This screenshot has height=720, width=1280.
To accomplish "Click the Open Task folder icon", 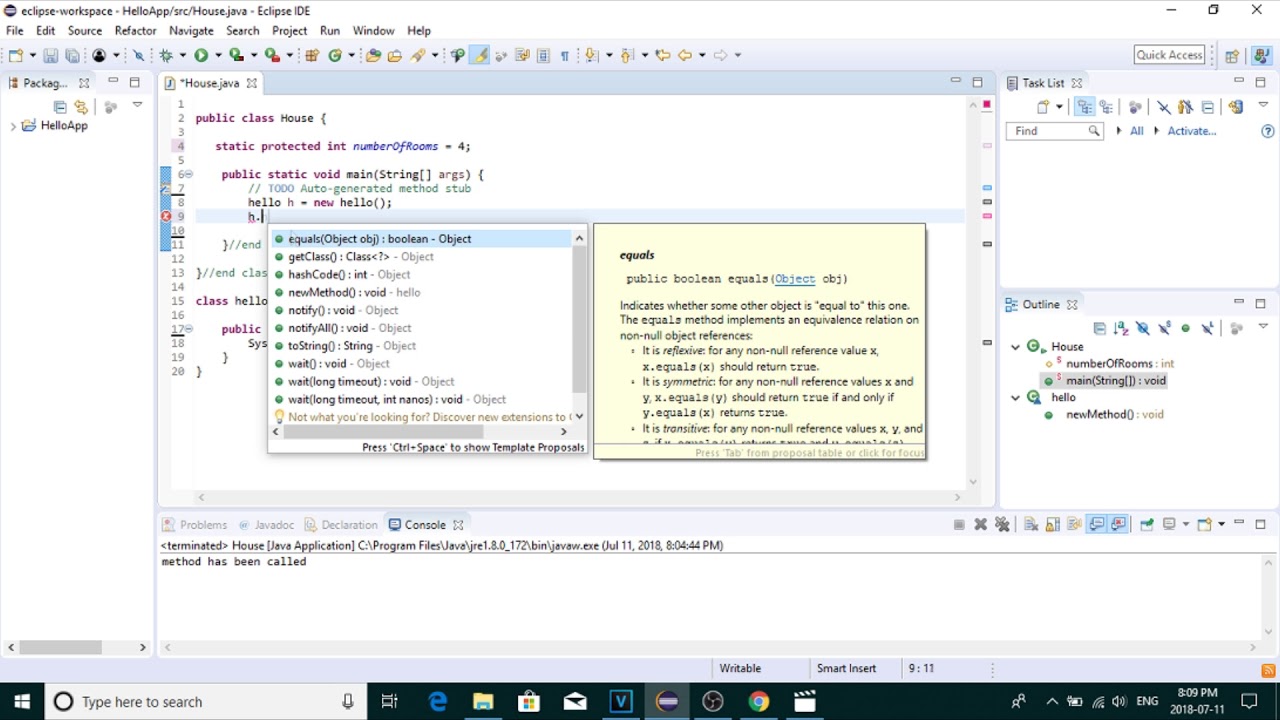I will 395,55.
